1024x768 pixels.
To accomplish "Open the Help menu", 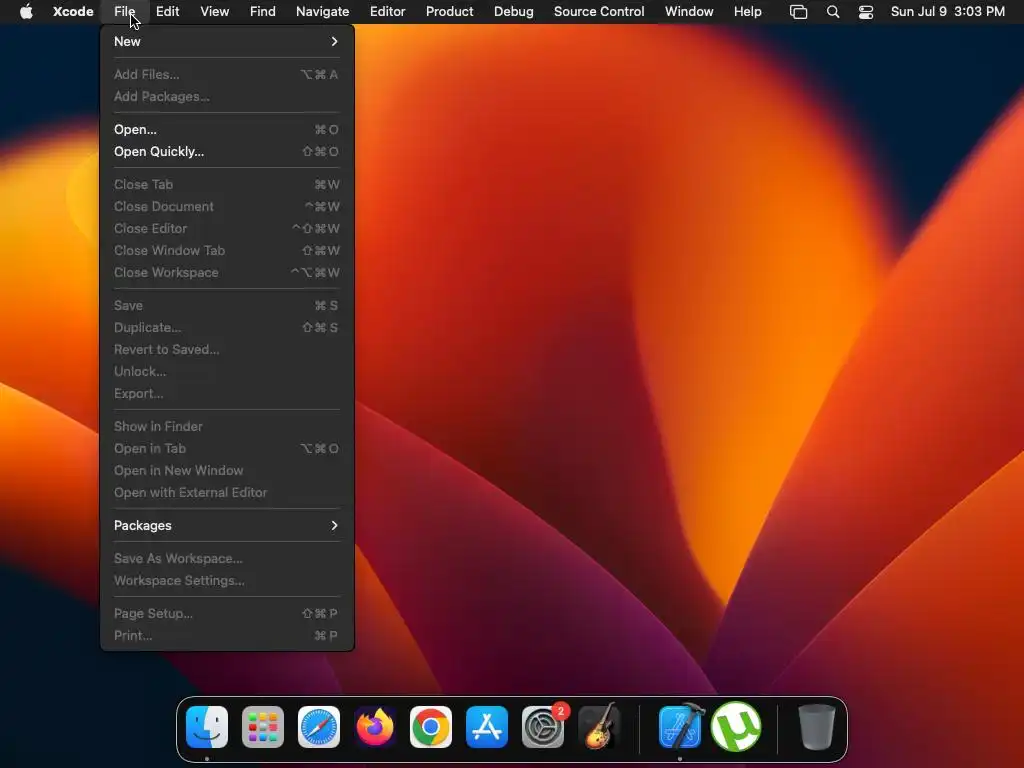I will pyautogui.click(x=747, y=12).
